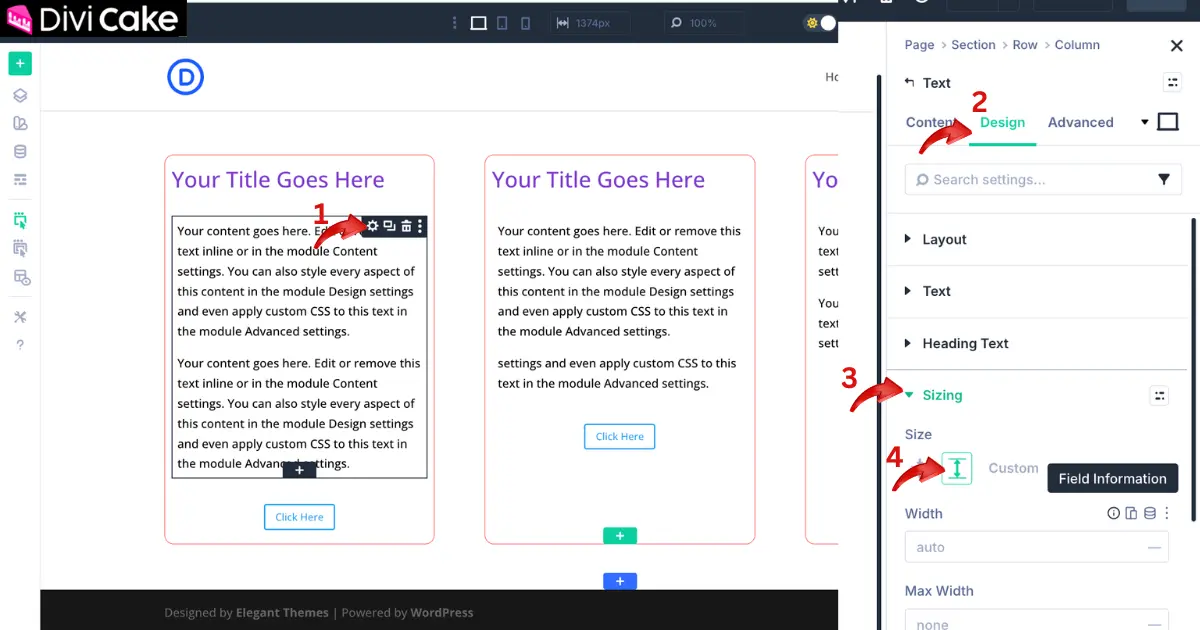The width and height of the screenshot is (1200, 630).
Task: Click the zoom field showing 100%
Action: pos(706,22)
